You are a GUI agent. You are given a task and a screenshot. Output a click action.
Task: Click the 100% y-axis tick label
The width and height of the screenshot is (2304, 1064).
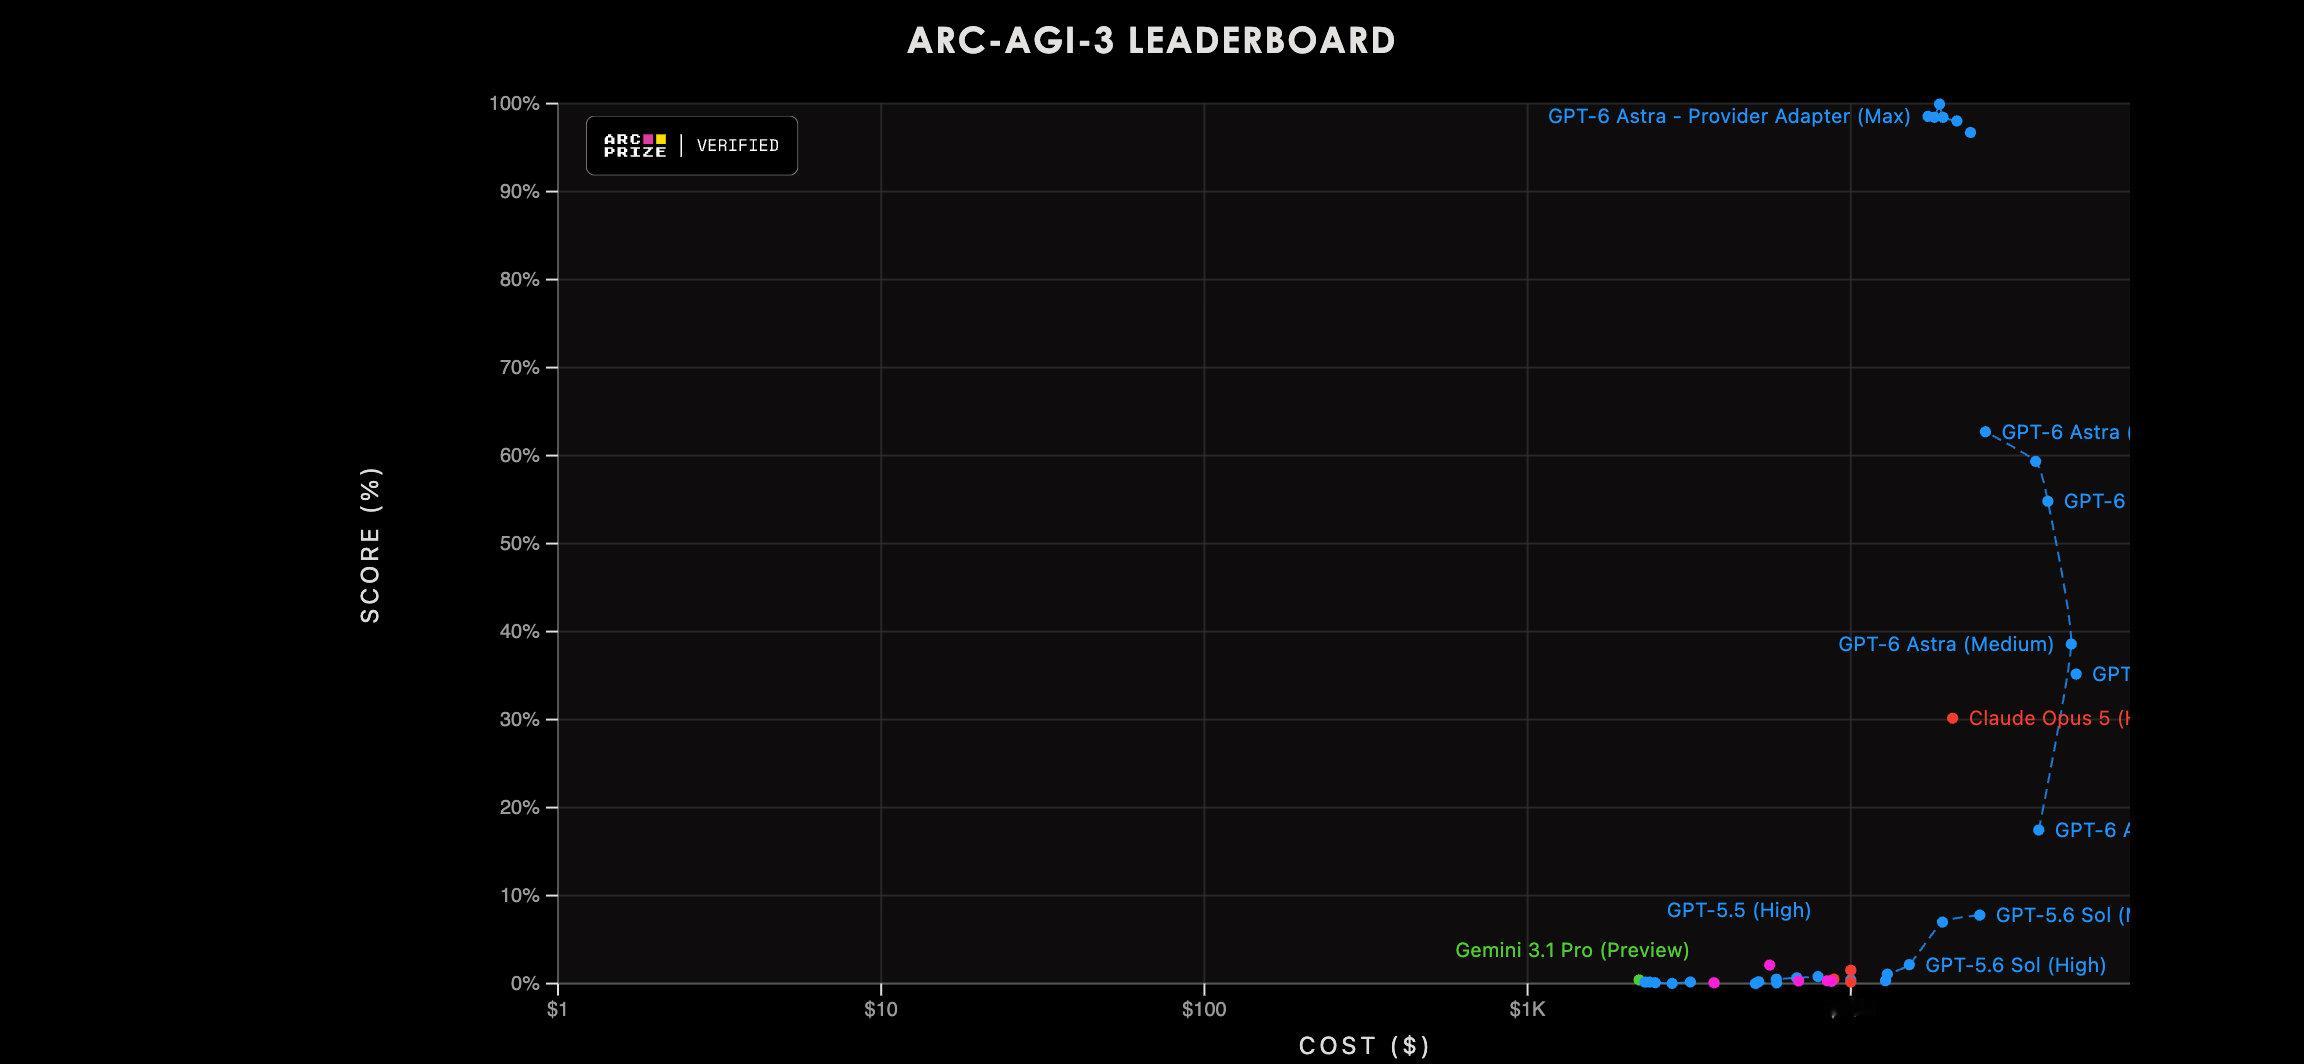(x=514, y=104)
